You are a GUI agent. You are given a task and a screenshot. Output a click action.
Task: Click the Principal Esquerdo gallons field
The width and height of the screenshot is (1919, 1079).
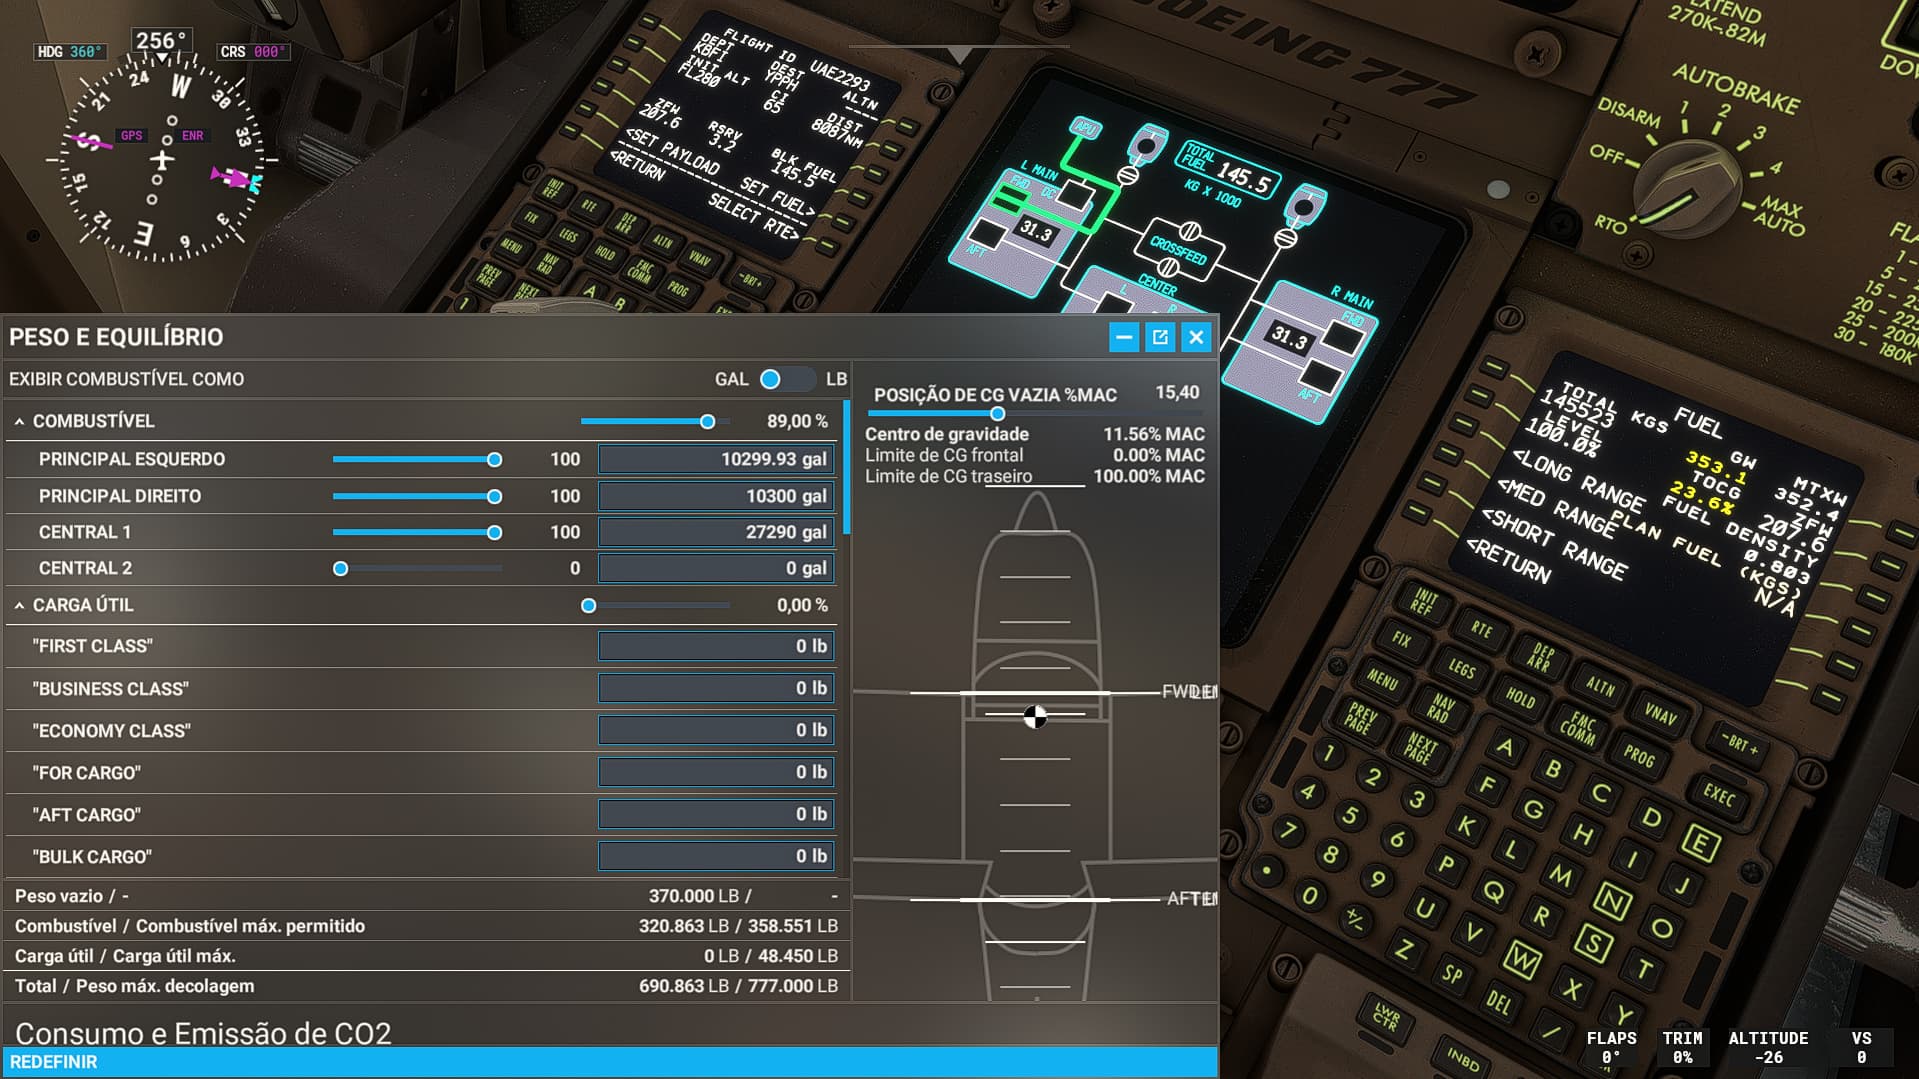(x=716, y=459)
